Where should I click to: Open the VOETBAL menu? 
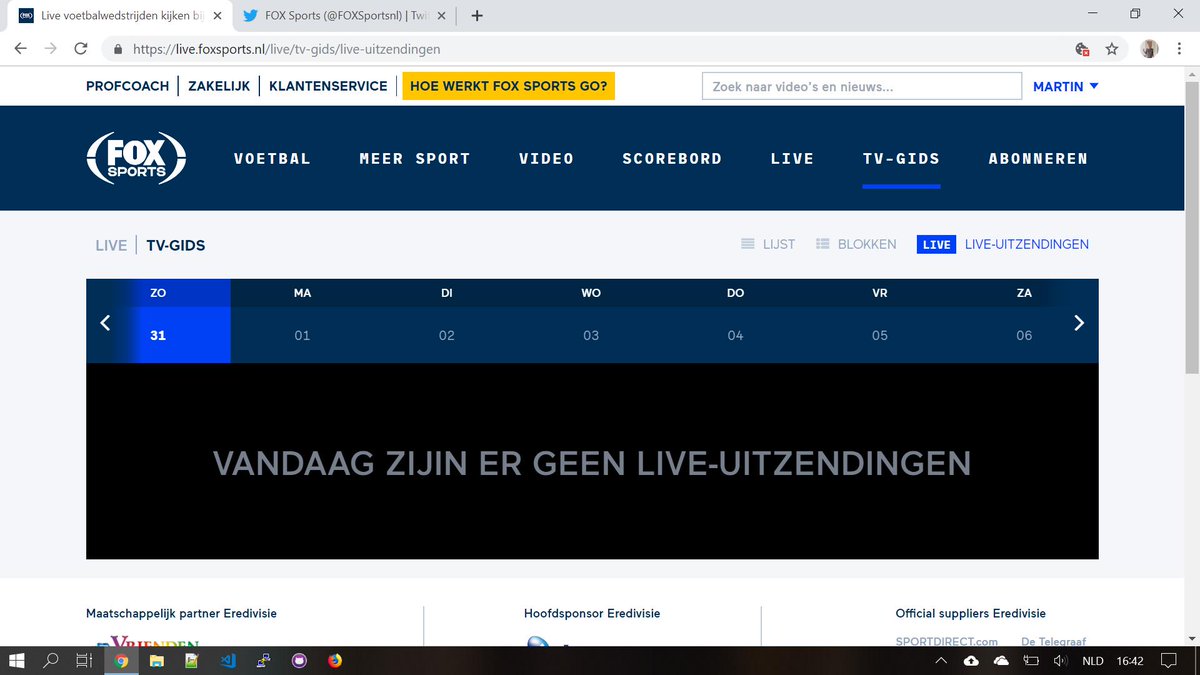pos(272,158)
